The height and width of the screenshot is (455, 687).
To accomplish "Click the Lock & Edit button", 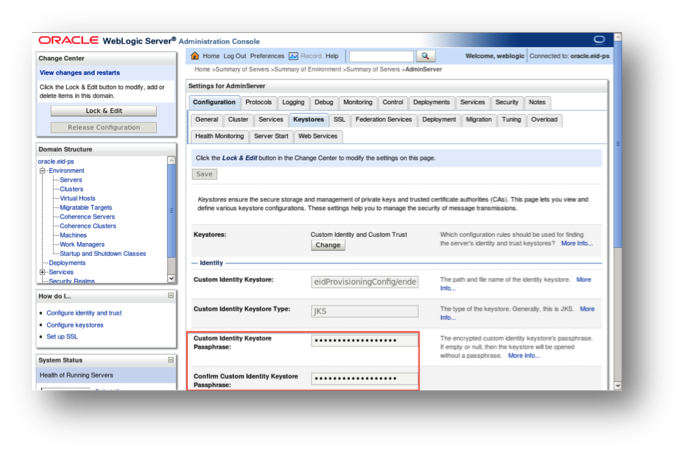I will click(x=104, y=111).
